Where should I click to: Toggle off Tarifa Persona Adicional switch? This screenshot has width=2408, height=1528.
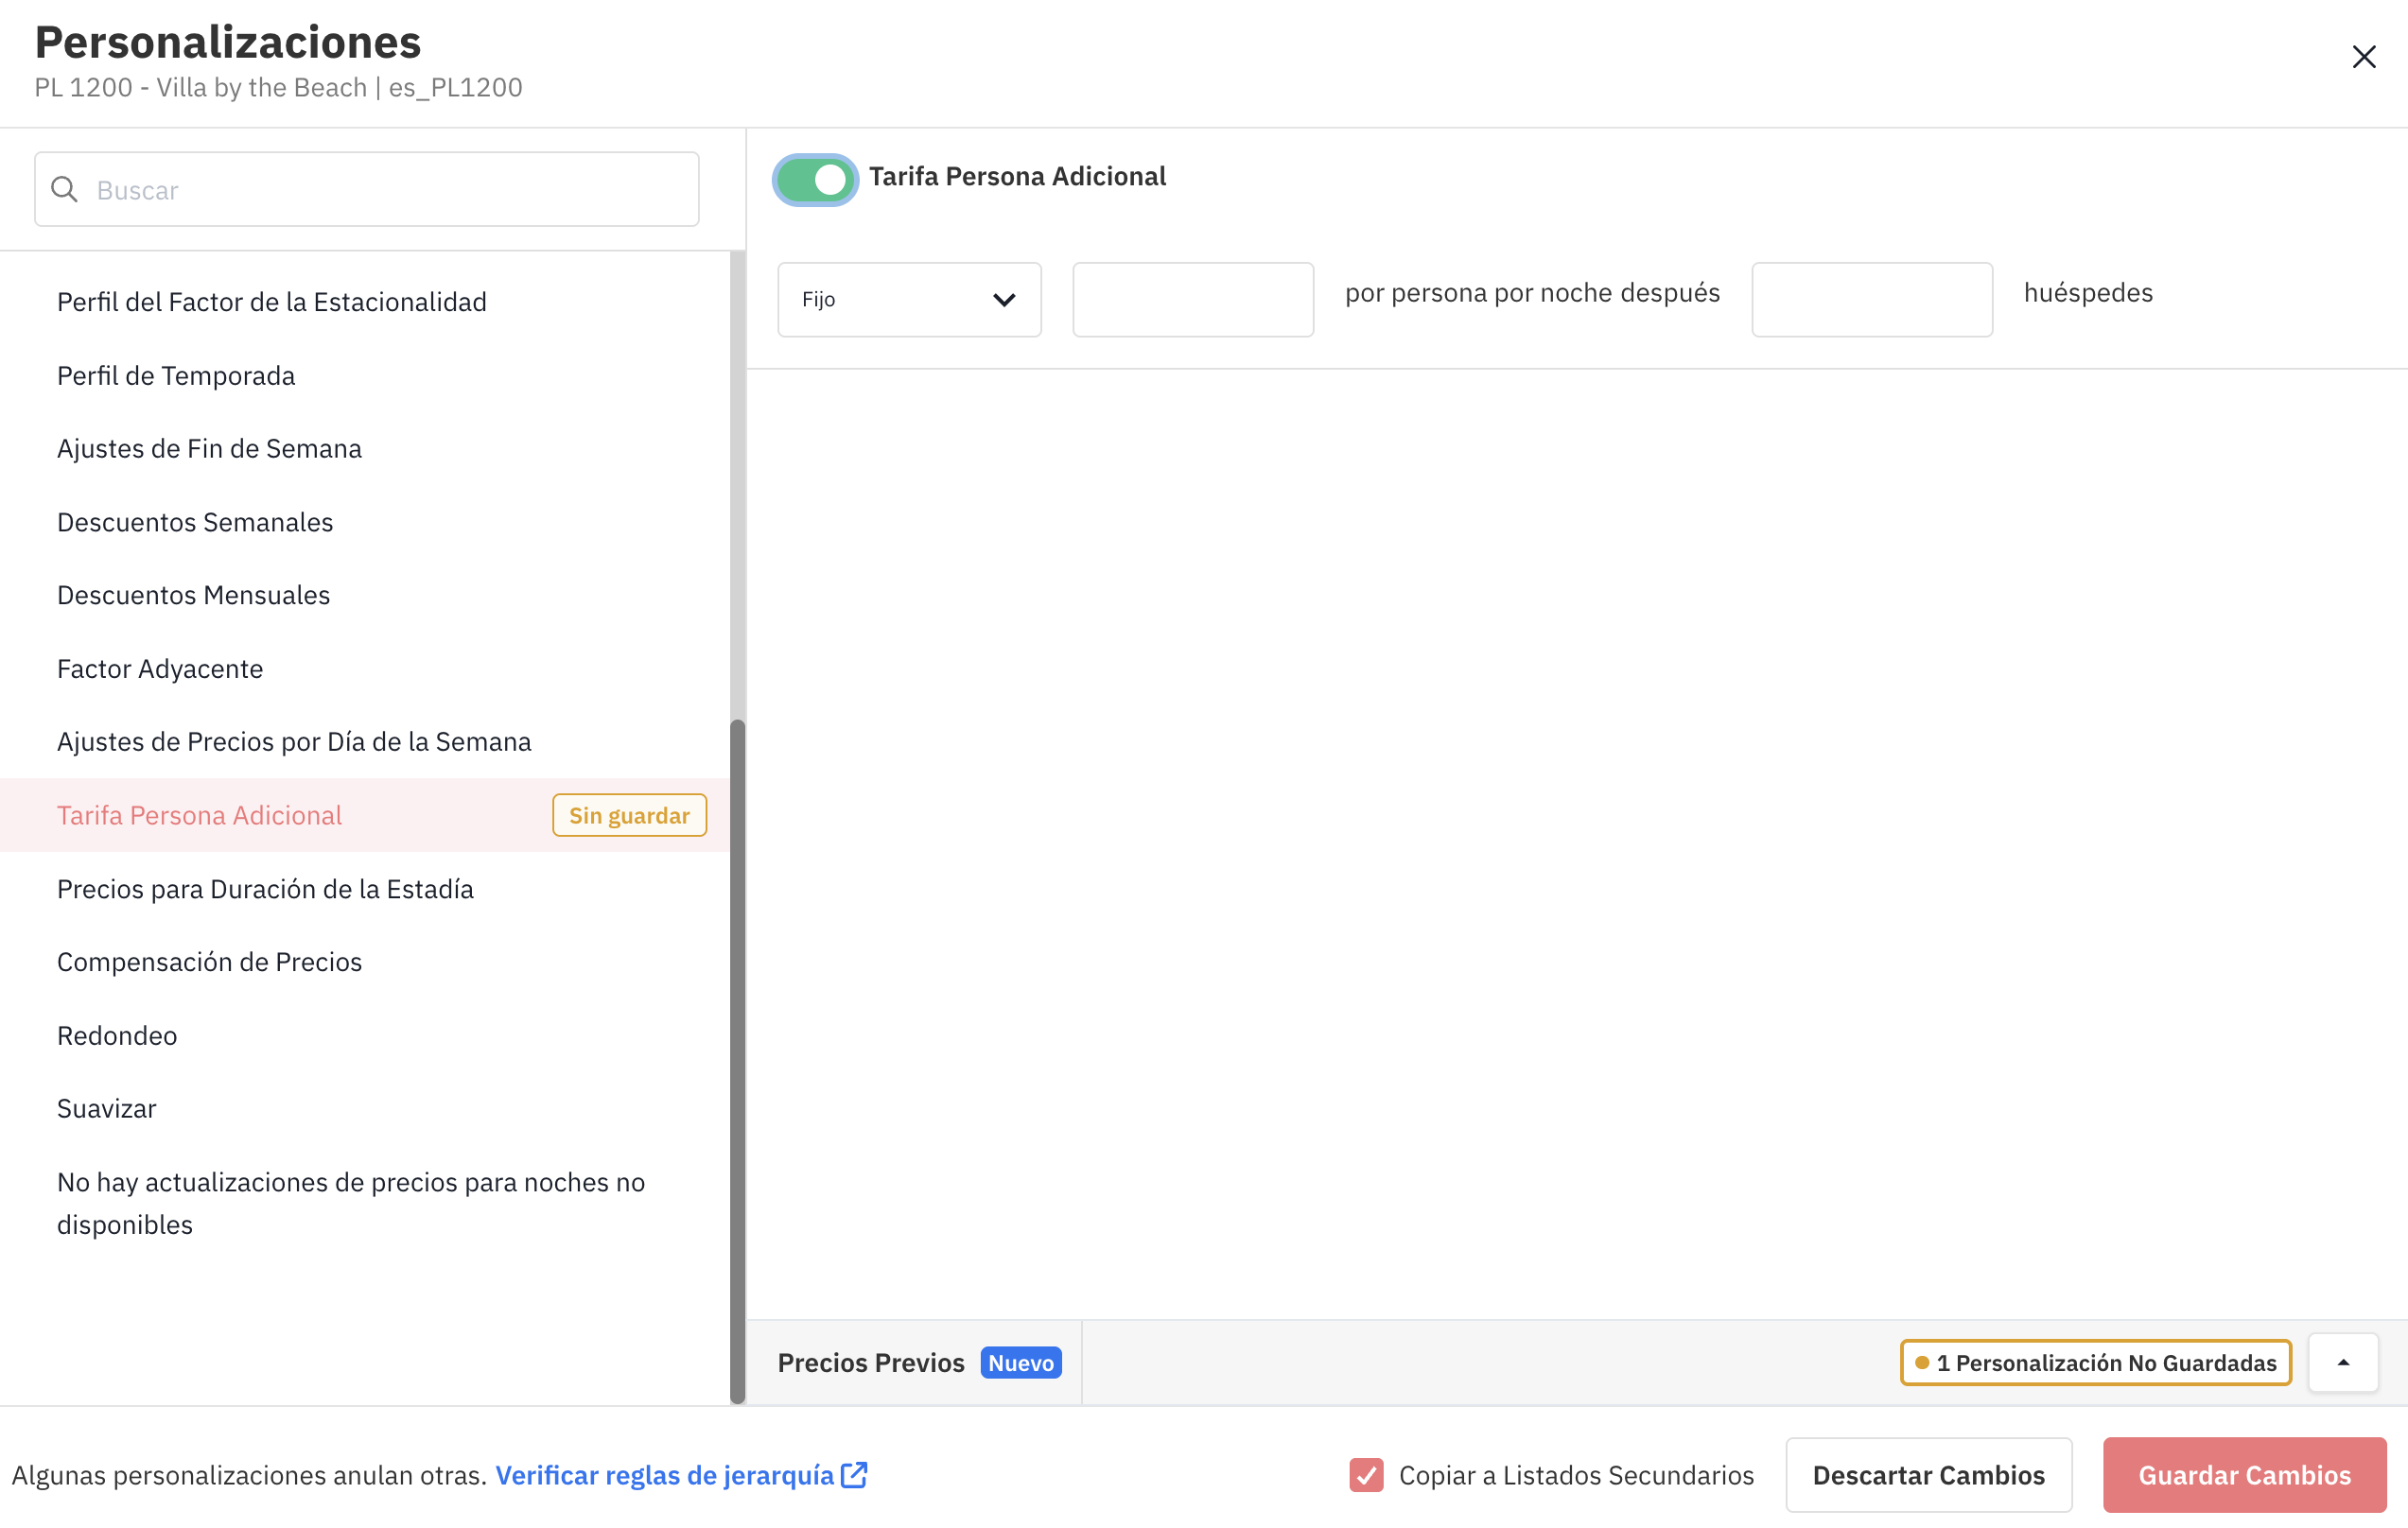coord(815,180)
